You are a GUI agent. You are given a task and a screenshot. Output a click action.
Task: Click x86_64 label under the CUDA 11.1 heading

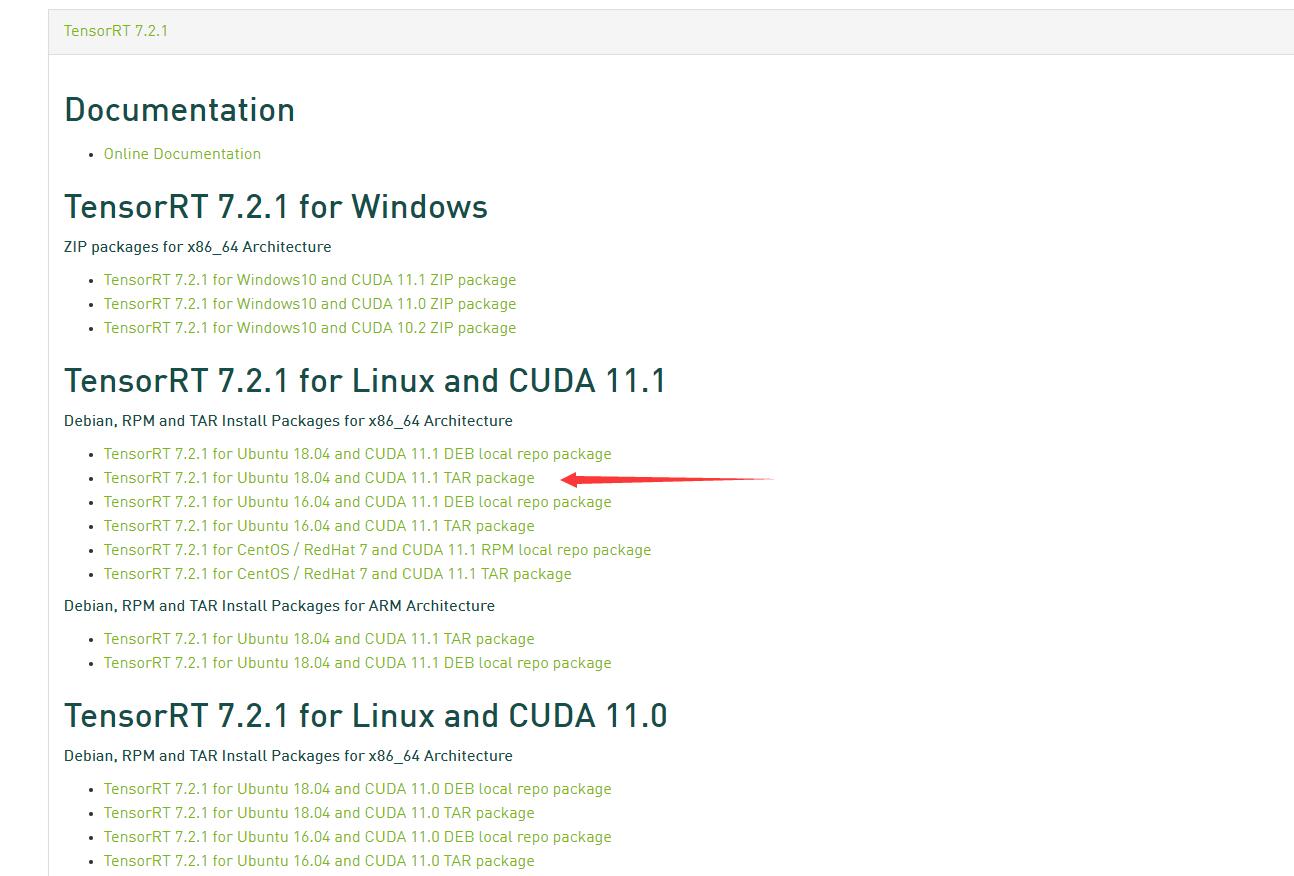click(x=288, y=421)
